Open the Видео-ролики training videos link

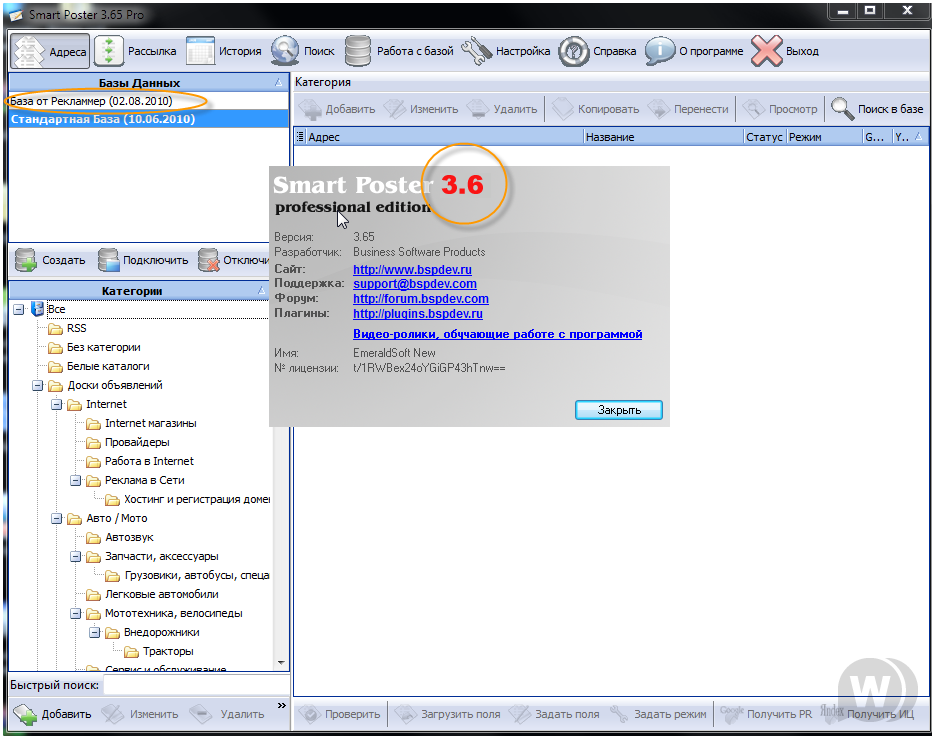[497, 334]
